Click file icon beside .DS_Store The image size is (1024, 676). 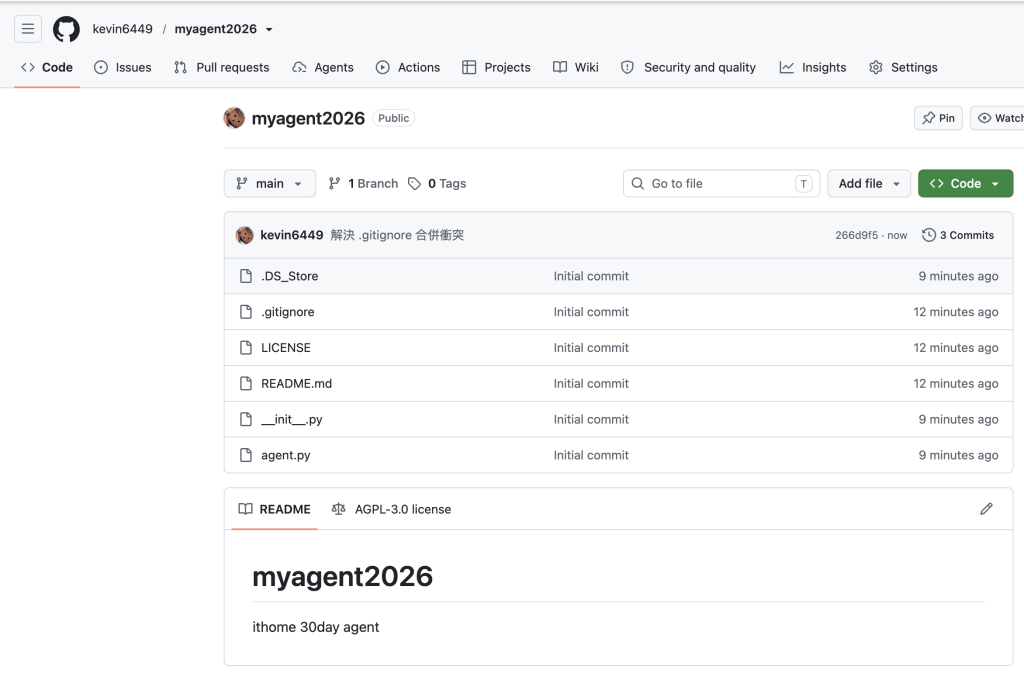pyautogui.click(x=246, y=276)
